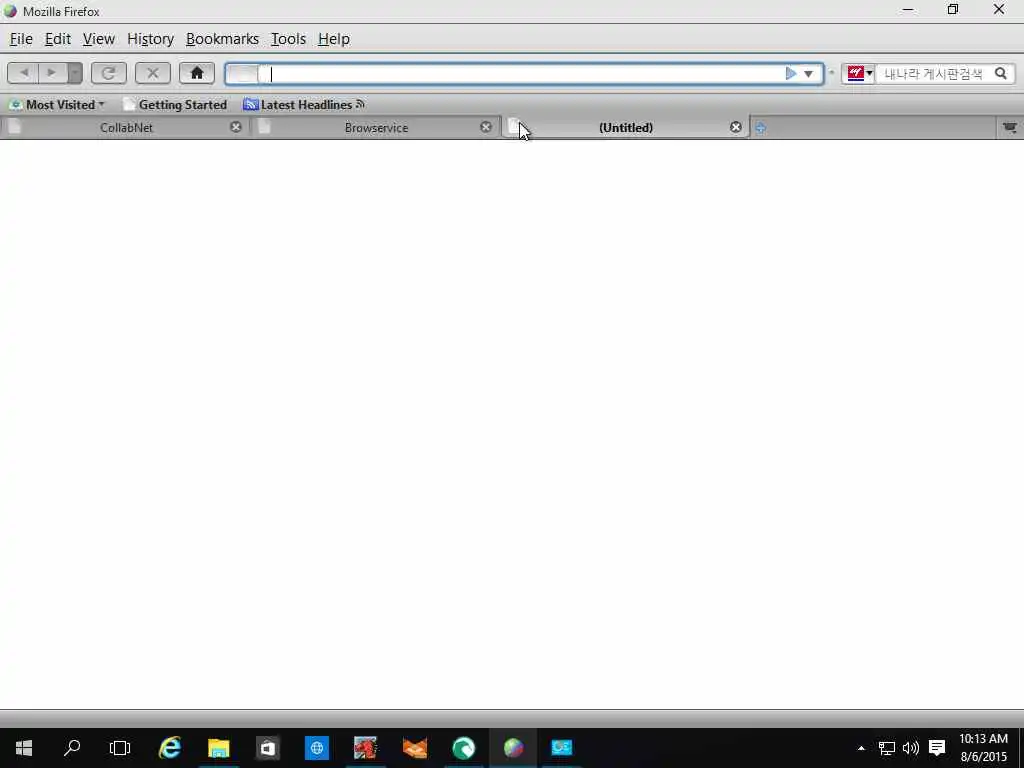
Task: Open the green circular taskbar app
Action: pos(464,748)
